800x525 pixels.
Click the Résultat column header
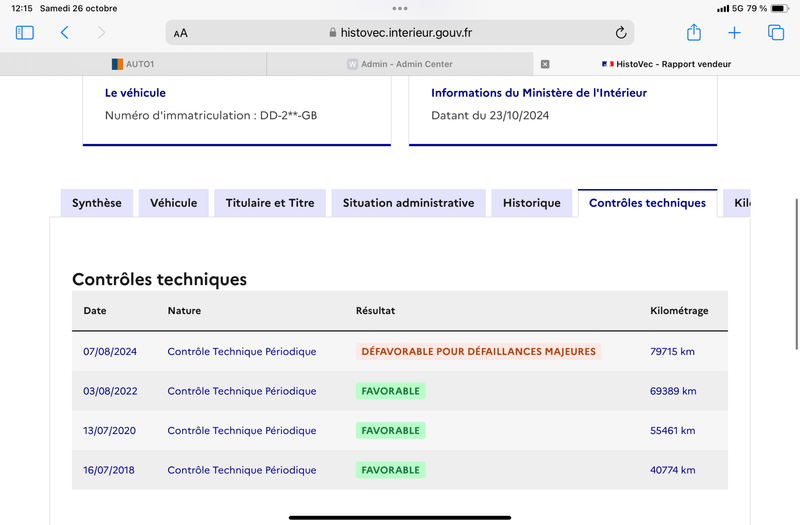point(376,311)
